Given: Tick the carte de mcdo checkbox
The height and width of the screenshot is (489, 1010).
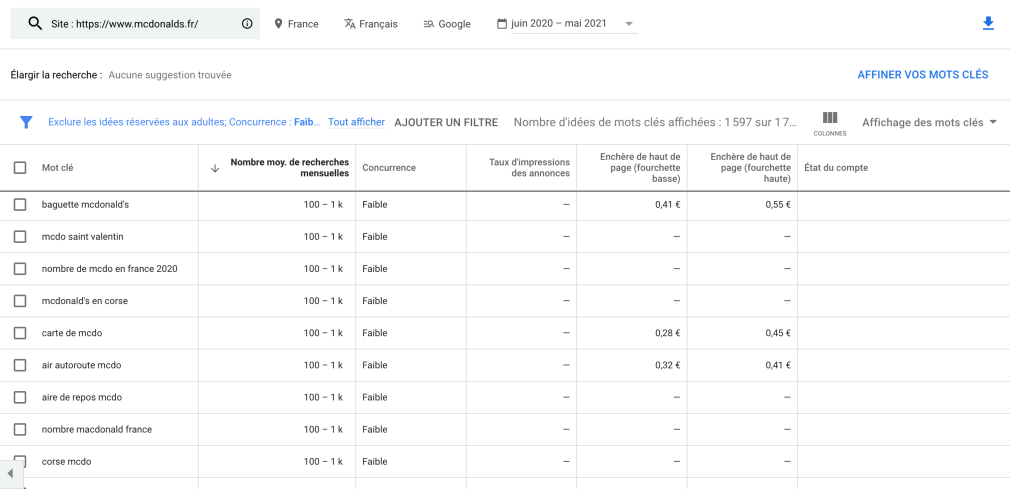Looking at the screenshot, I should click(20, 333).
